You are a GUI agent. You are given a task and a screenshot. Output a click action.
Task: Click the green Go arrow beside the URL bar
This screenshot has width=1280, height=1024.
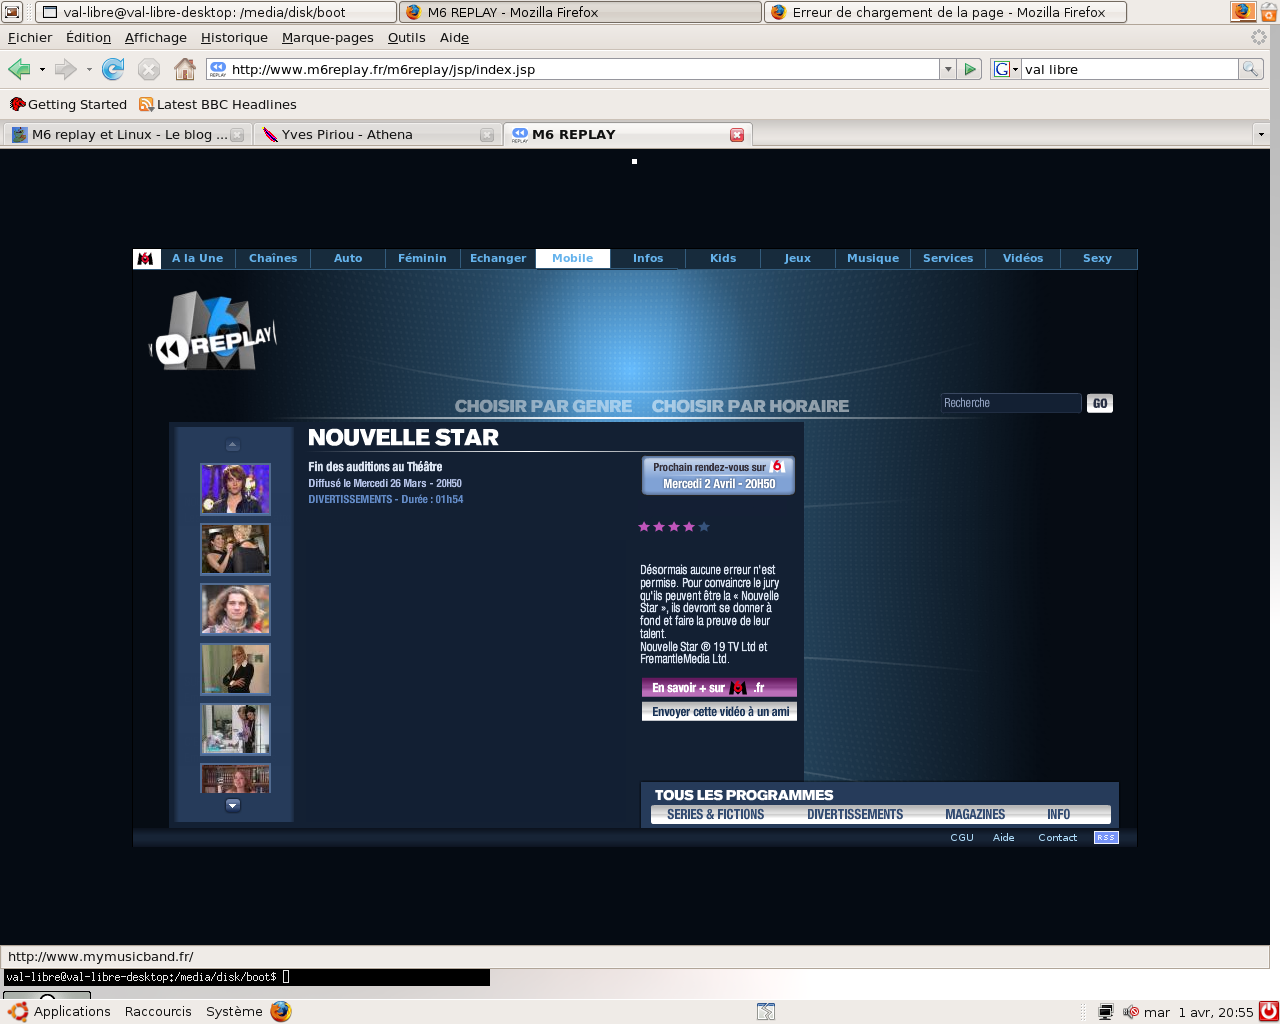tap(970, 69)
